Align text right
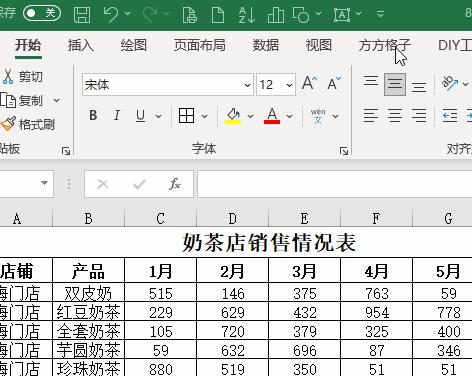 click(419, 116)
